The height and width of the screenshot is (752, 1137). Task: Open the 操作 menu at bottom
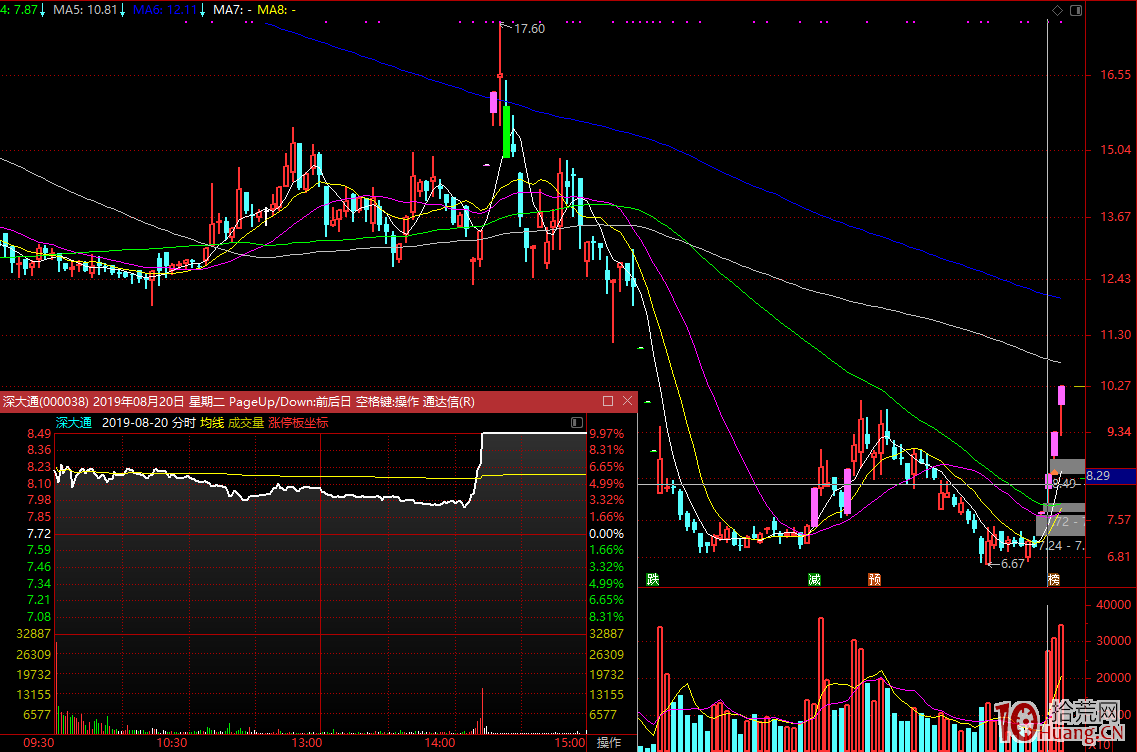coord(609,742)
